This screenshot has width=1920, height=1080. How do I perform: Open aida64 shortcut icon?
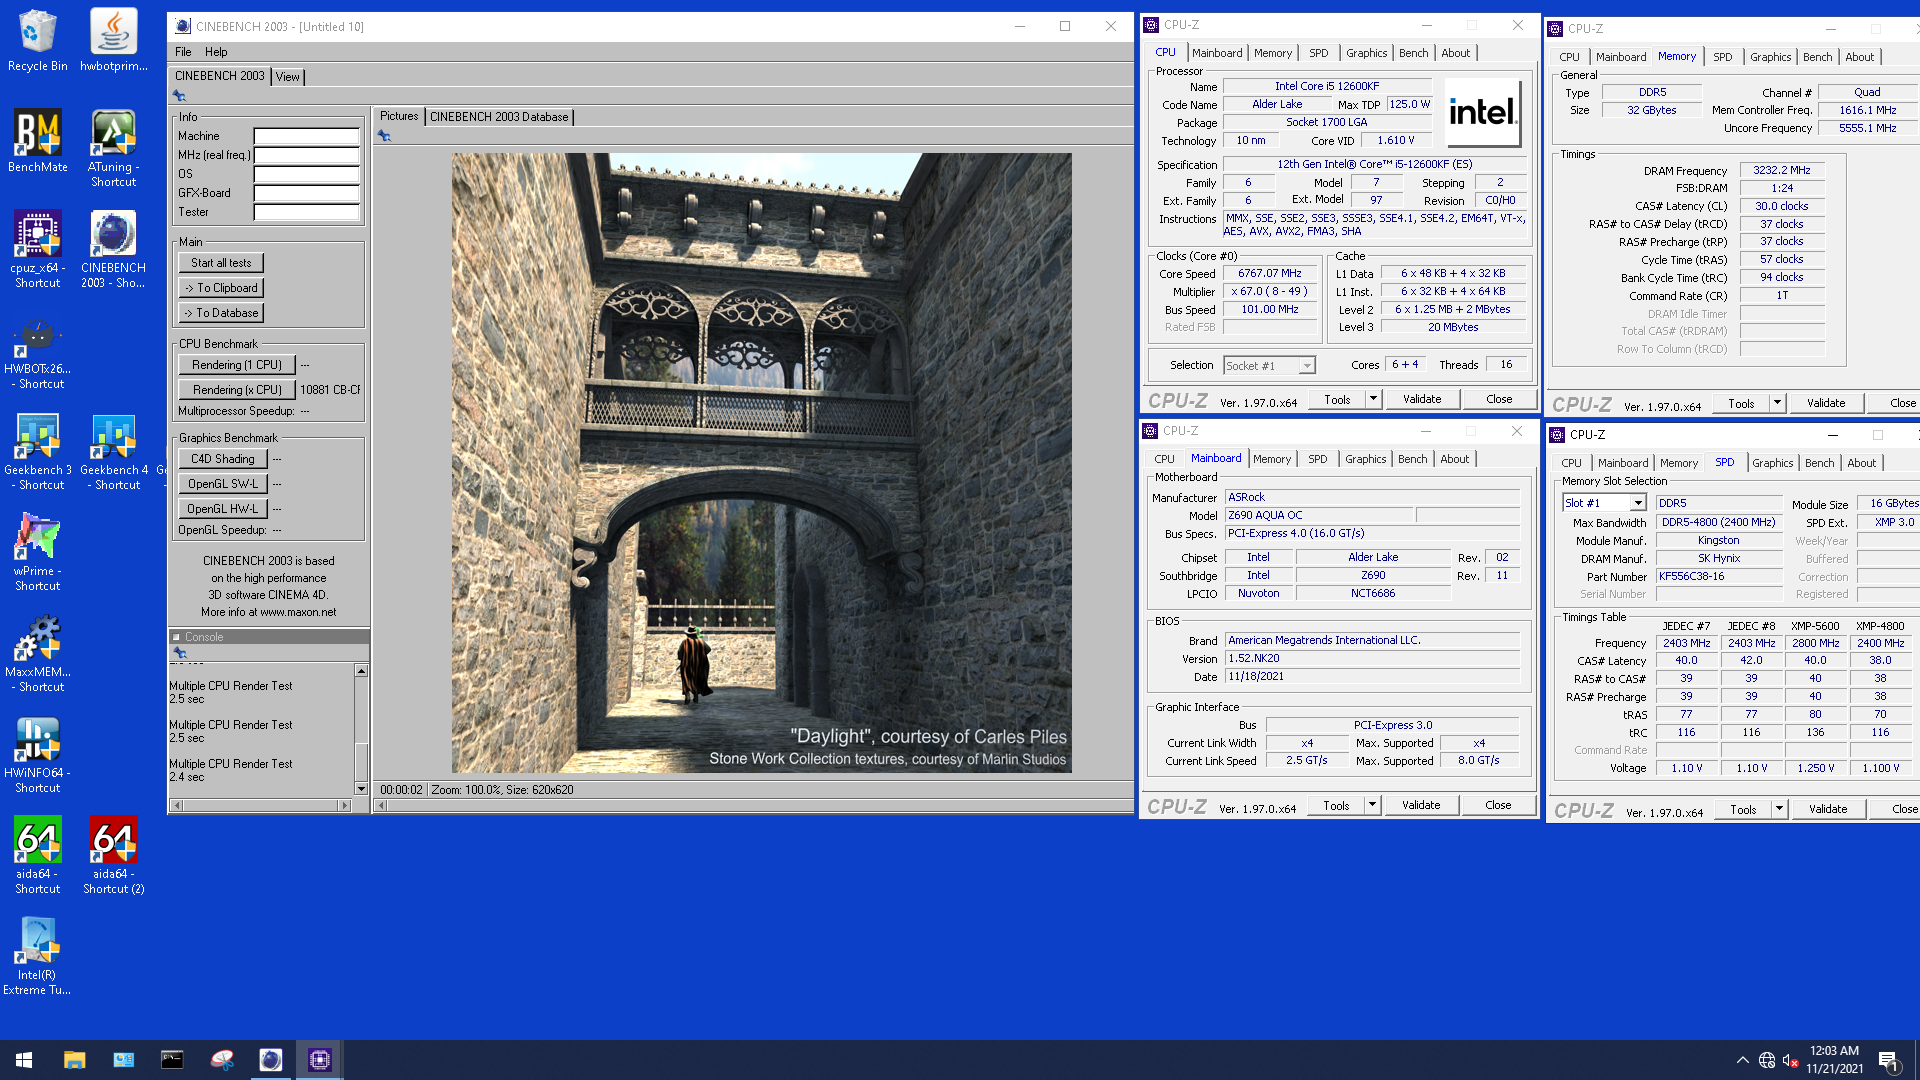click(x=38, y=855)
